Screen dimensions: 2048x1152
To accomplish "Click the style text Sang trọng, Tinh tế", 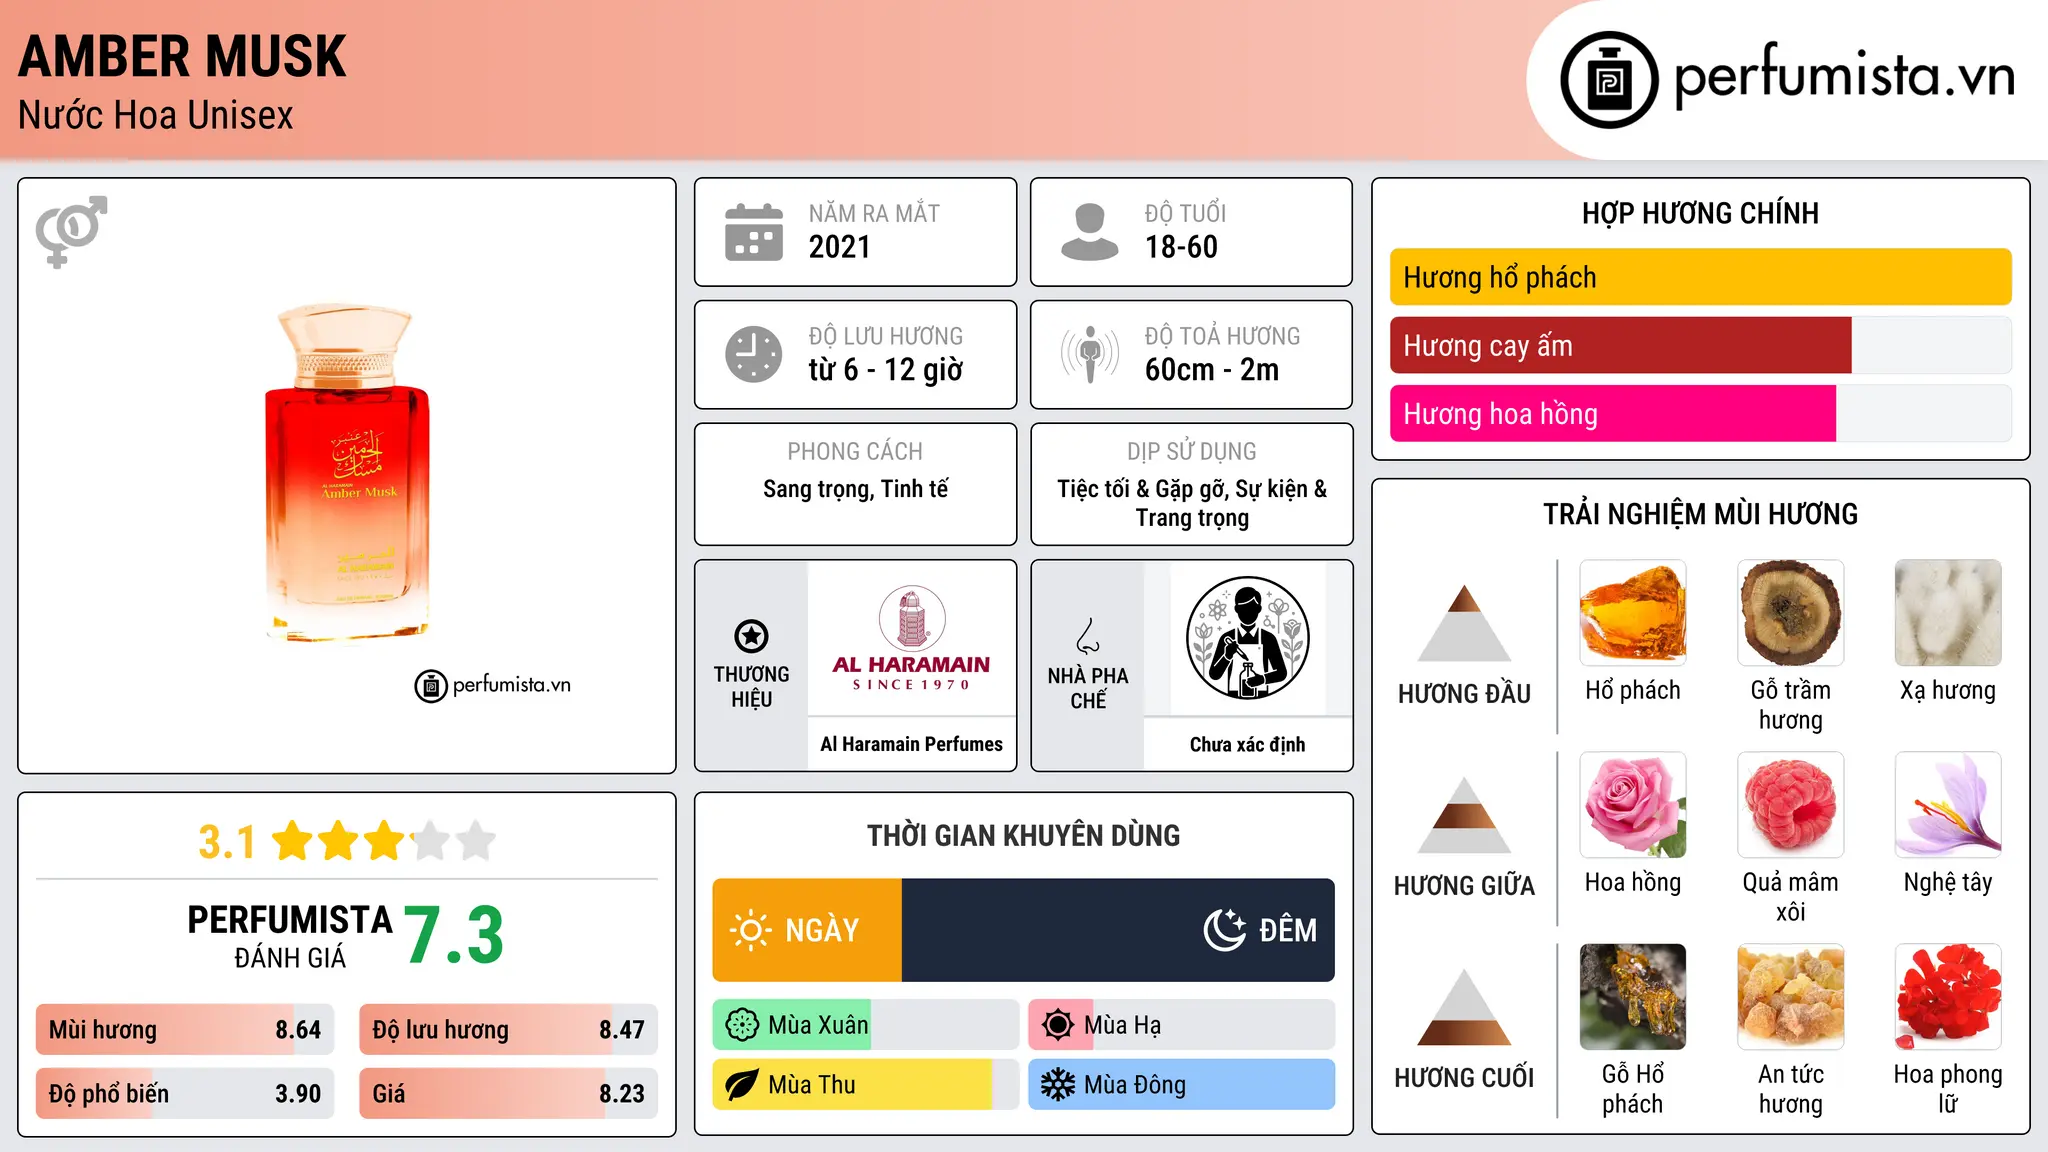I will (855, 489).
